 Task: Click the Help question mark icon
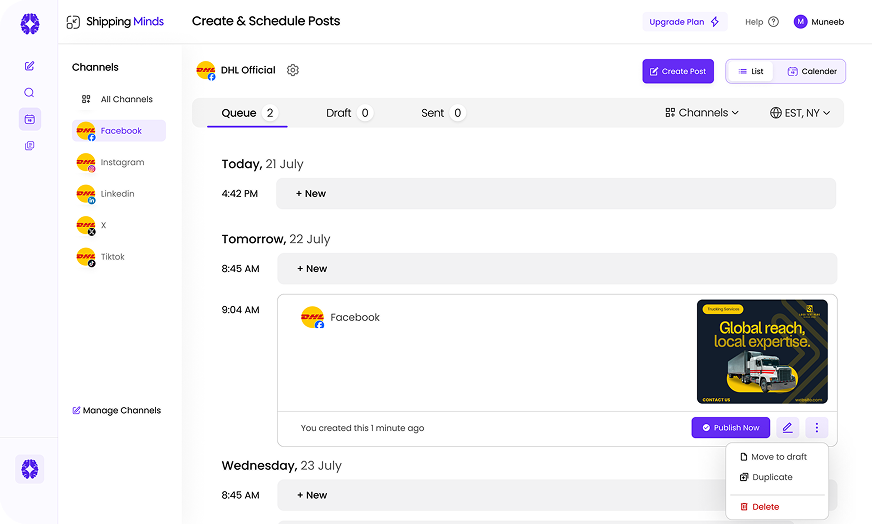[773, 22]
